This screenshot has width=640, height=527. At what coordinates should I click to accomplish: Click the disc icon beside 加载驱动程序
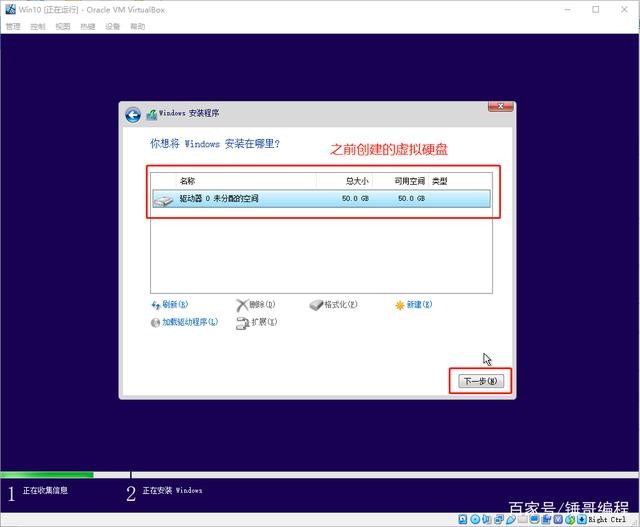(155, 322)
